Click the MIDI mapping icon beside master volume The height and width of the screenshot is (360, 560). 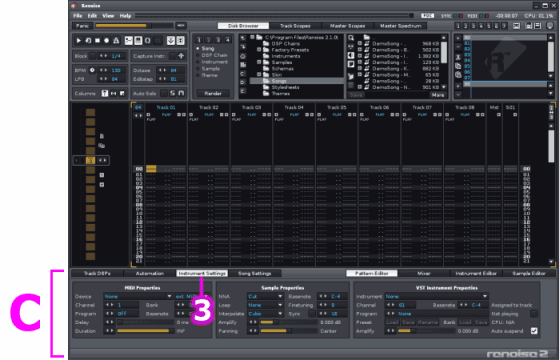tap(181, 26)
